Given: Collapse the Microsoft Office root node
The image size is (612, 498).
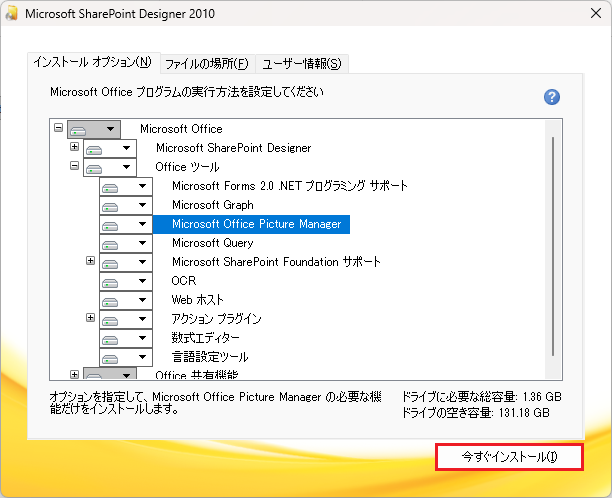Looking at the screenshot, I should click(x=58, y=128).
